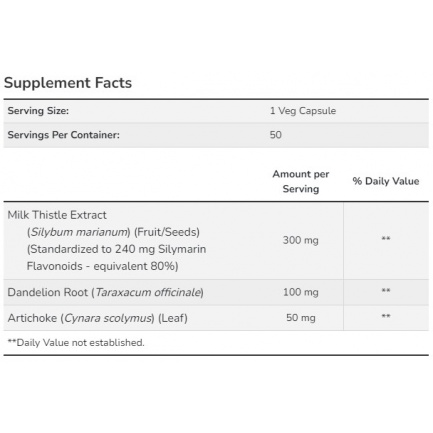This screenshot has height=433, width=433.
Task: Click the servings count 50
Action: (275, 135)
